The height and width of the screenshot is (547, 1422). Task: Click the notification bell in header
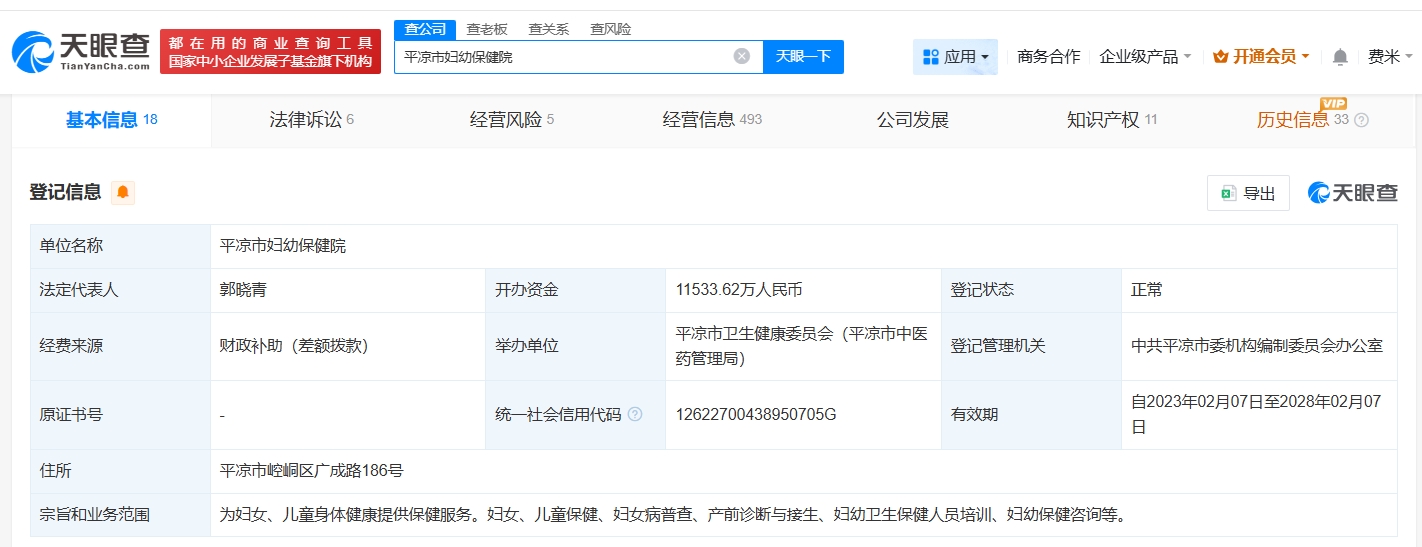click(1340, 57)
